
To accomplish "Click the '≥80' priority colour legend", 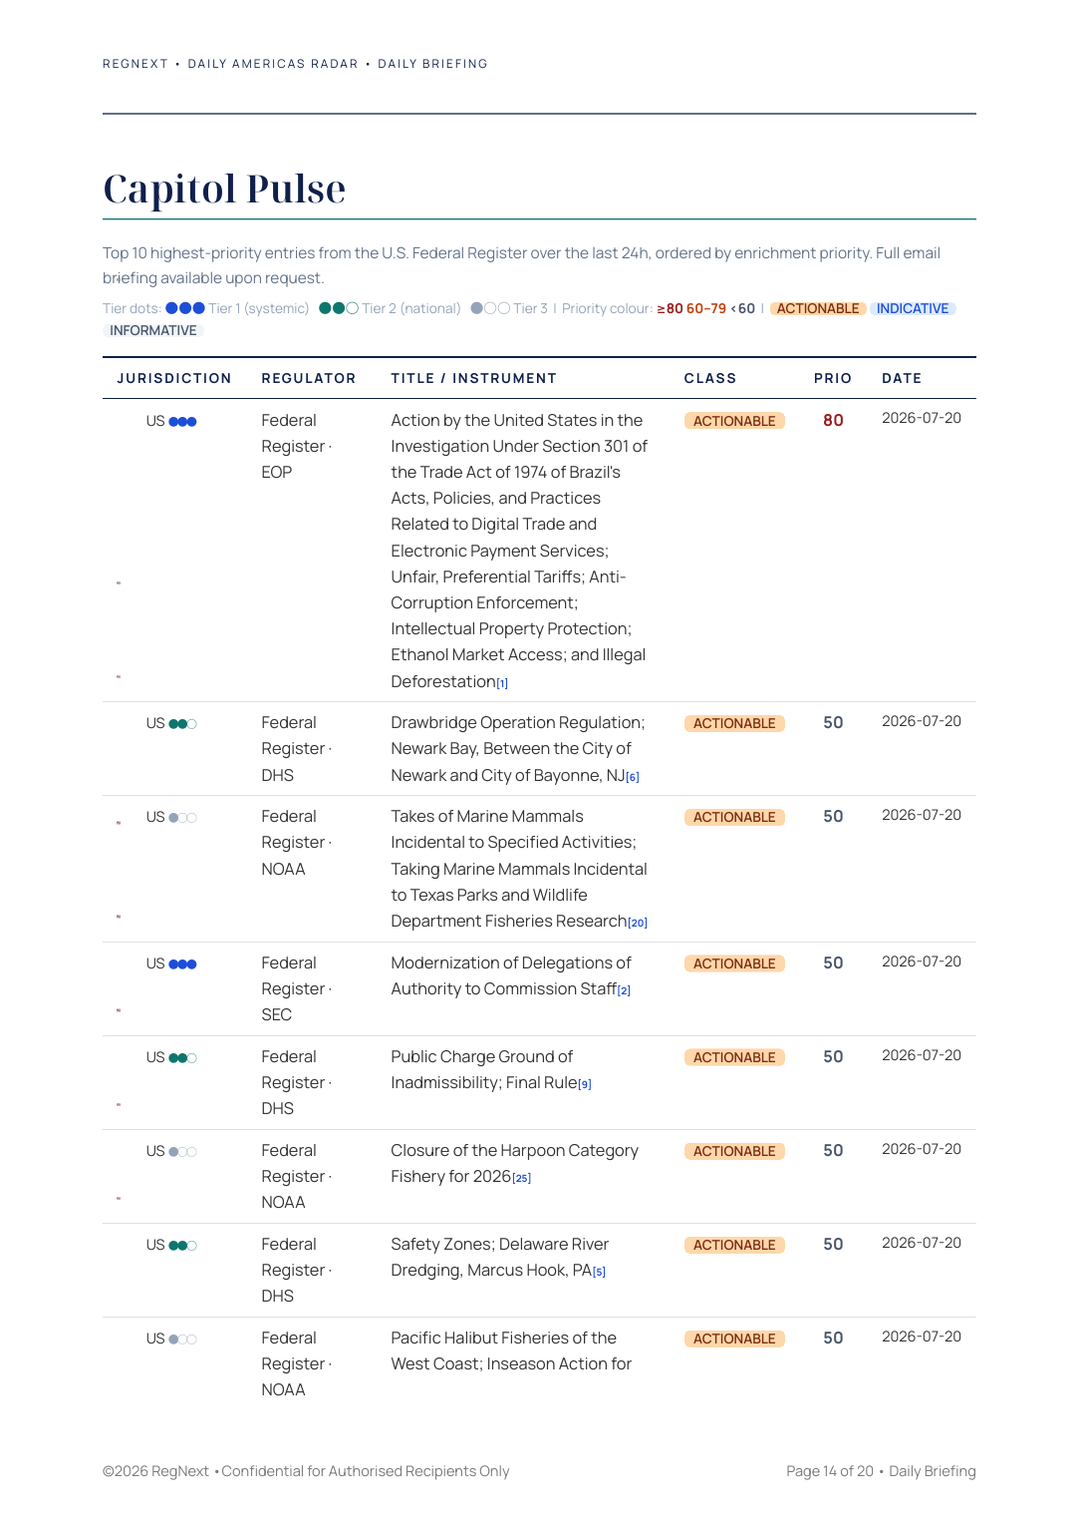I will click(670, 308).
